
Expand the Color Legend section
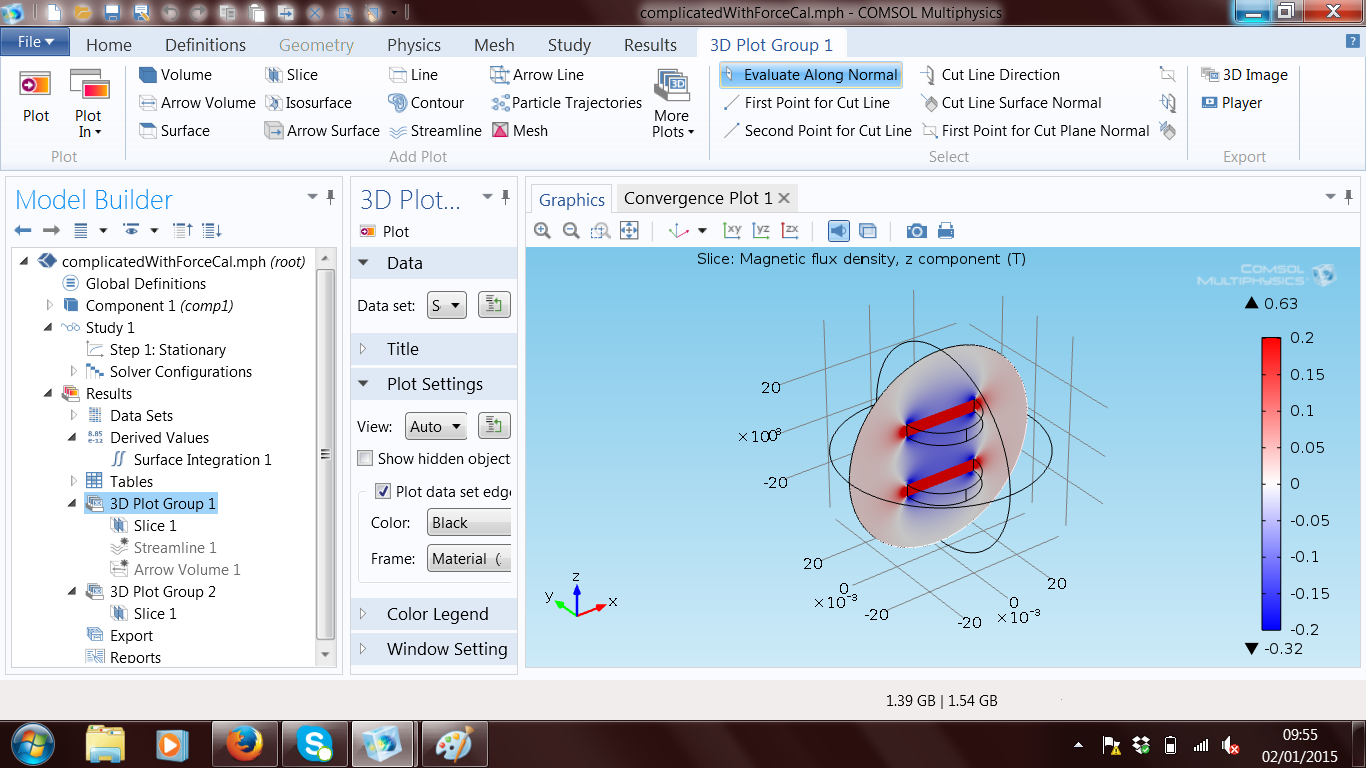[x=437, y=614]
